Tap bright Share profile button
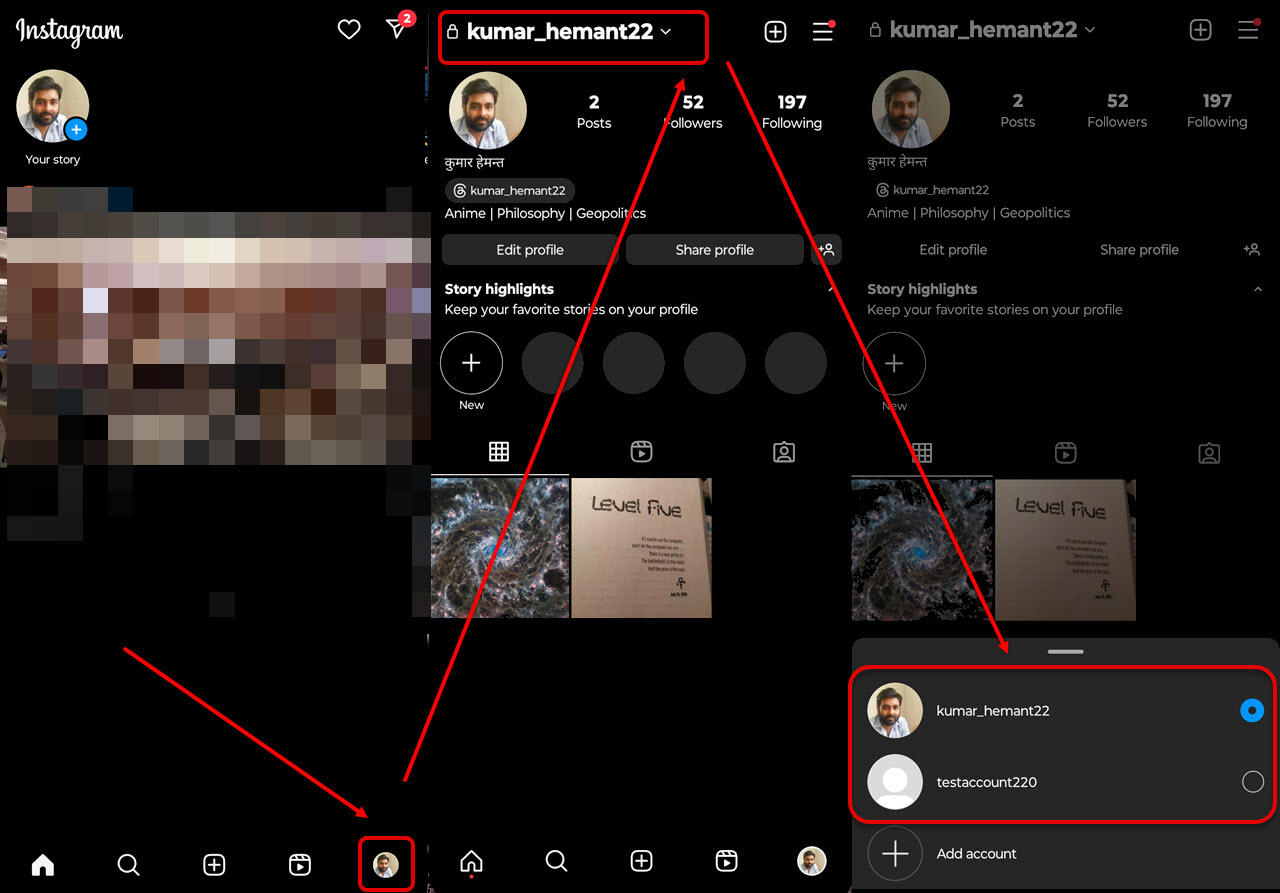 tap(715, 250)
